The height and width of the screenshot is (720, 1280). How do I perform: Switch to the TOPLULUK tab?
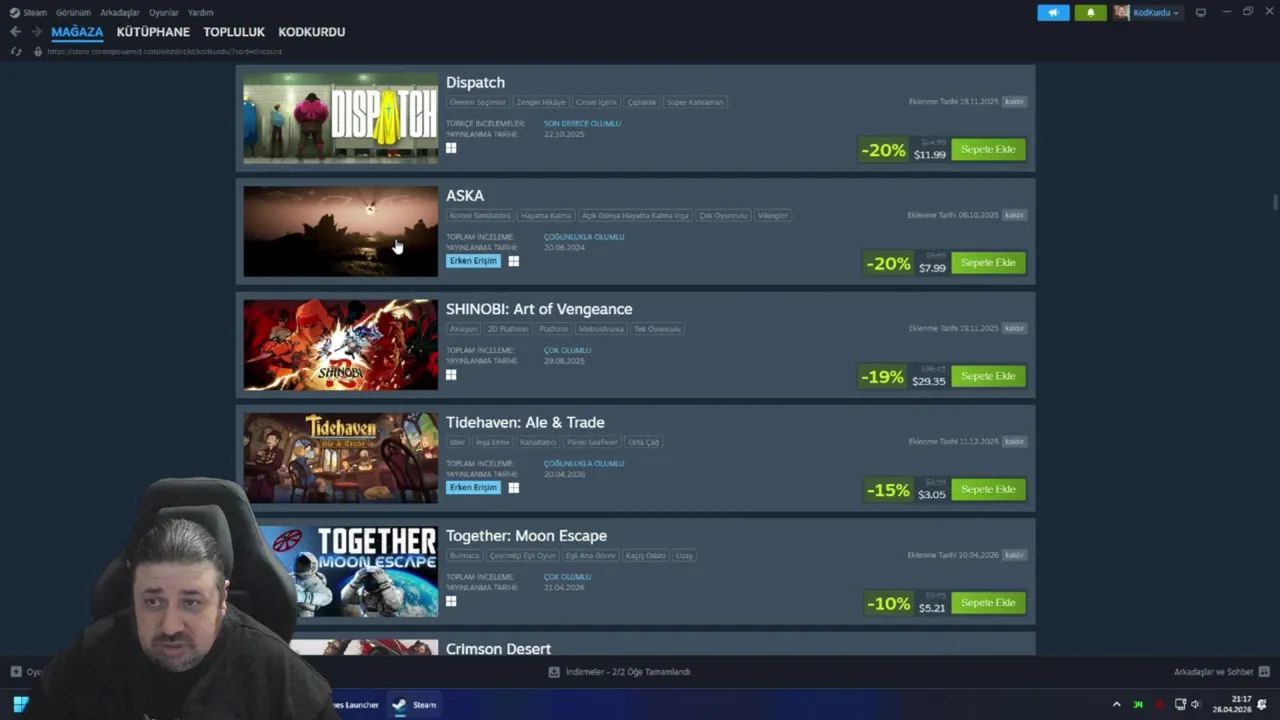tap(234, 32)
